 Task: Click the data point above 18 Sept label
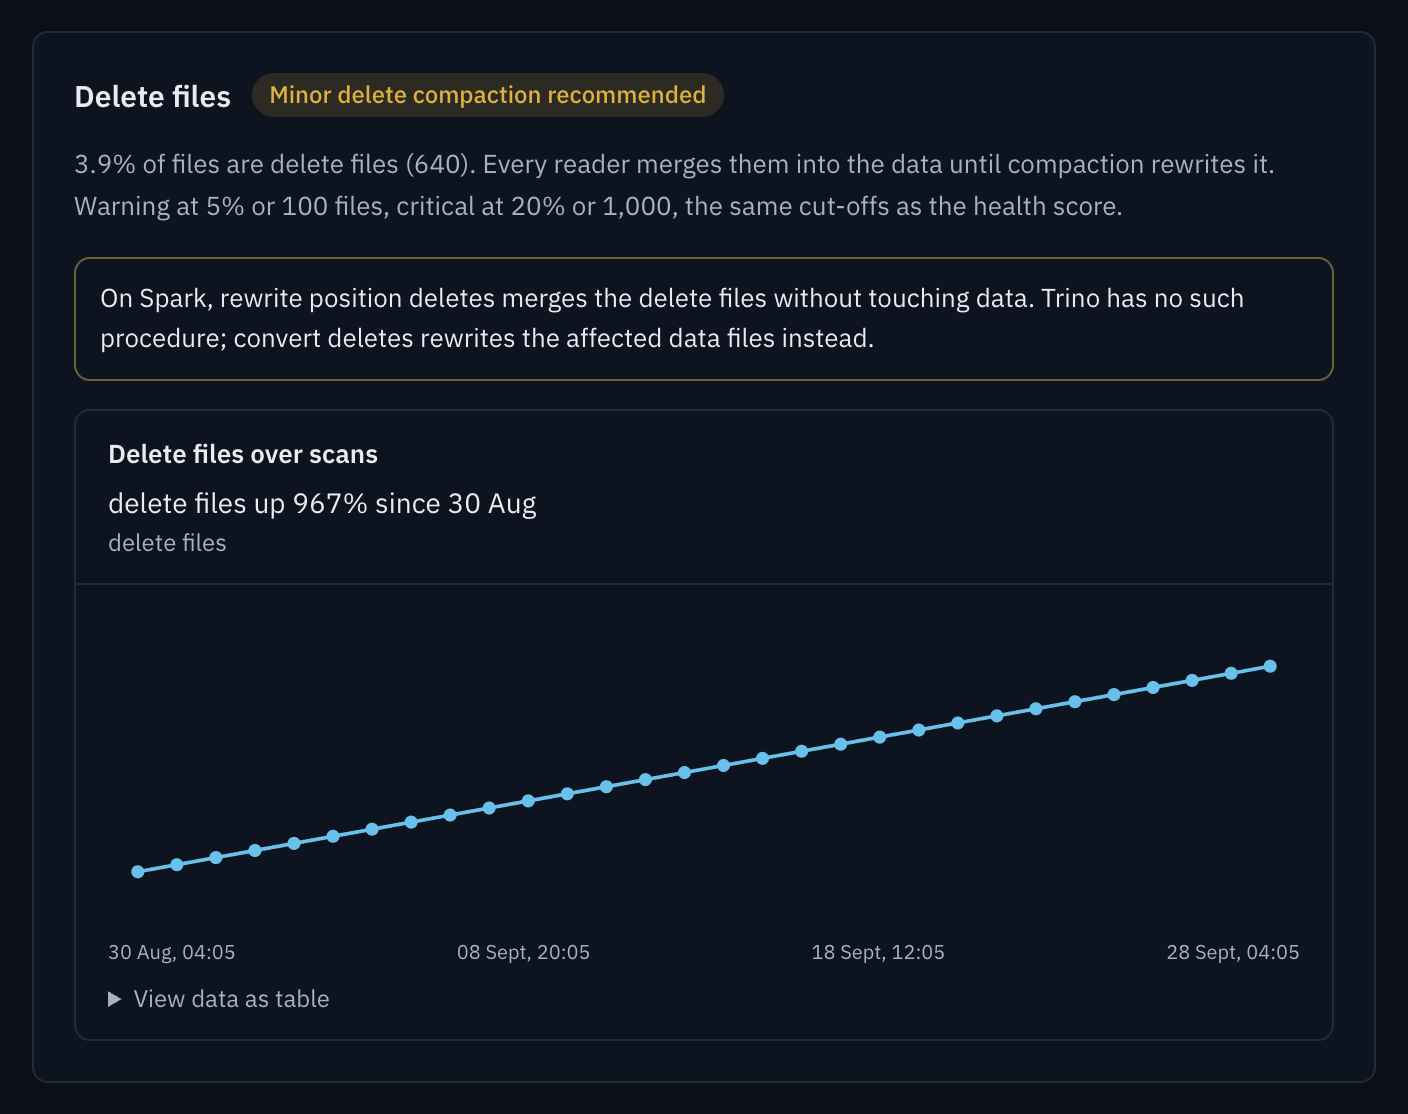(880, 737)
